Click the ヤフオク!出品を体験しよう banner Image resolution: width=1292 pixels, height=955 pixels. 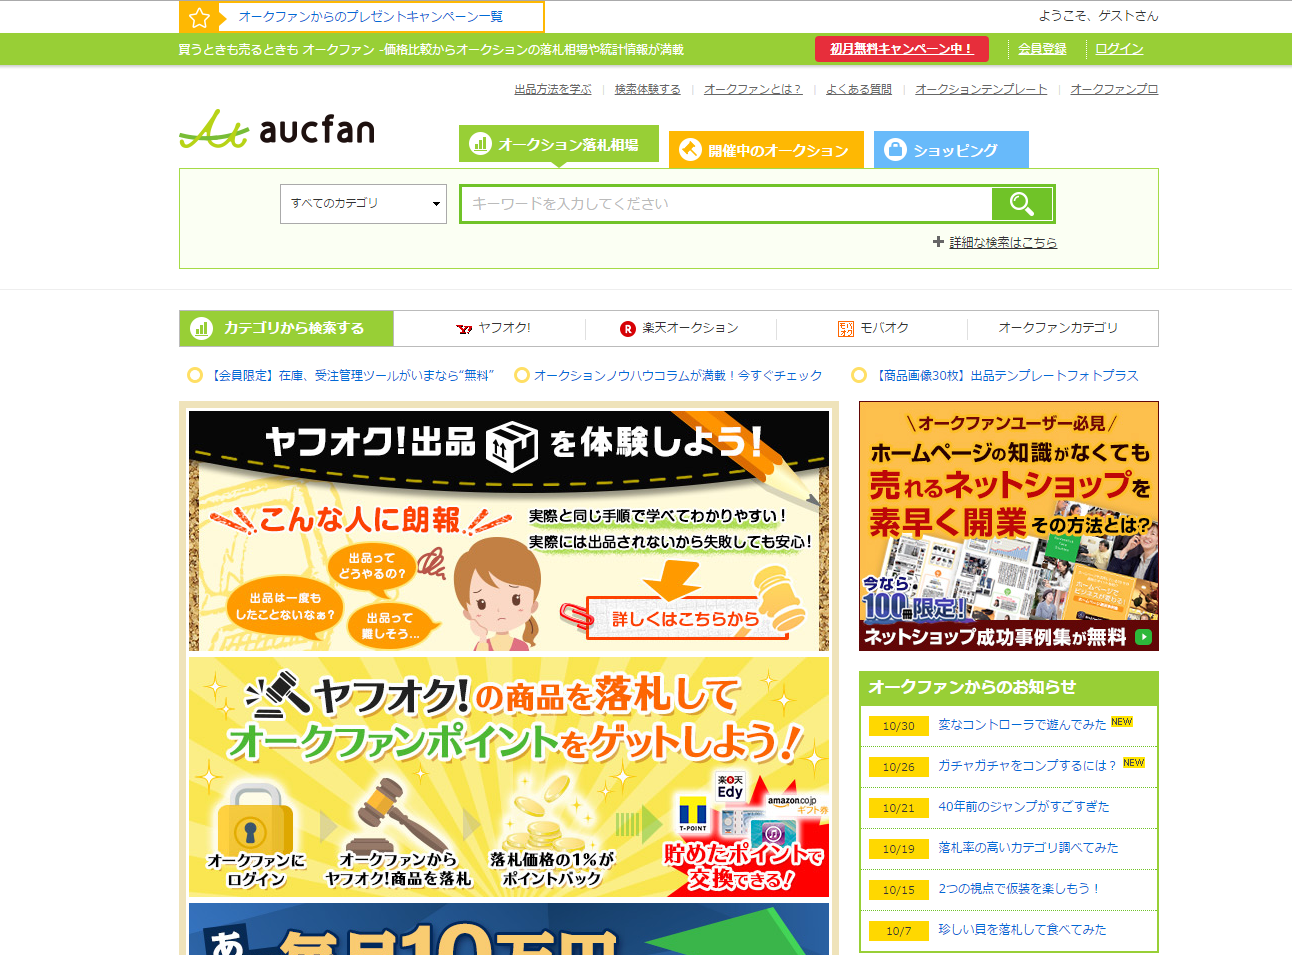(509, 531)
